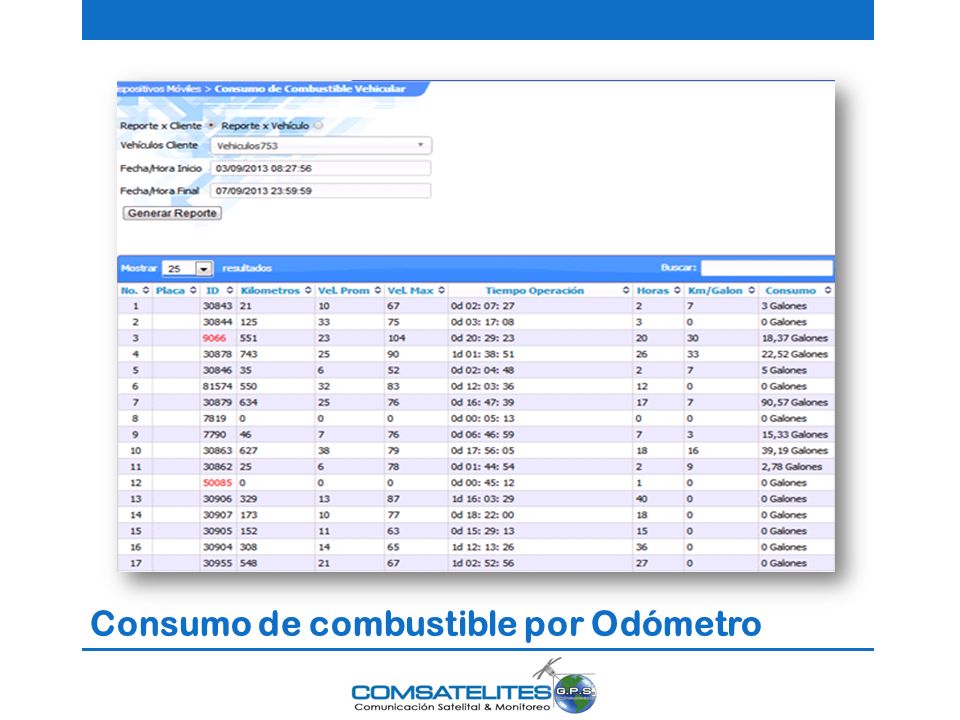
Task: Click the Consumo de Combustible Vehicular breadcrumb
Action: [310, 89]
